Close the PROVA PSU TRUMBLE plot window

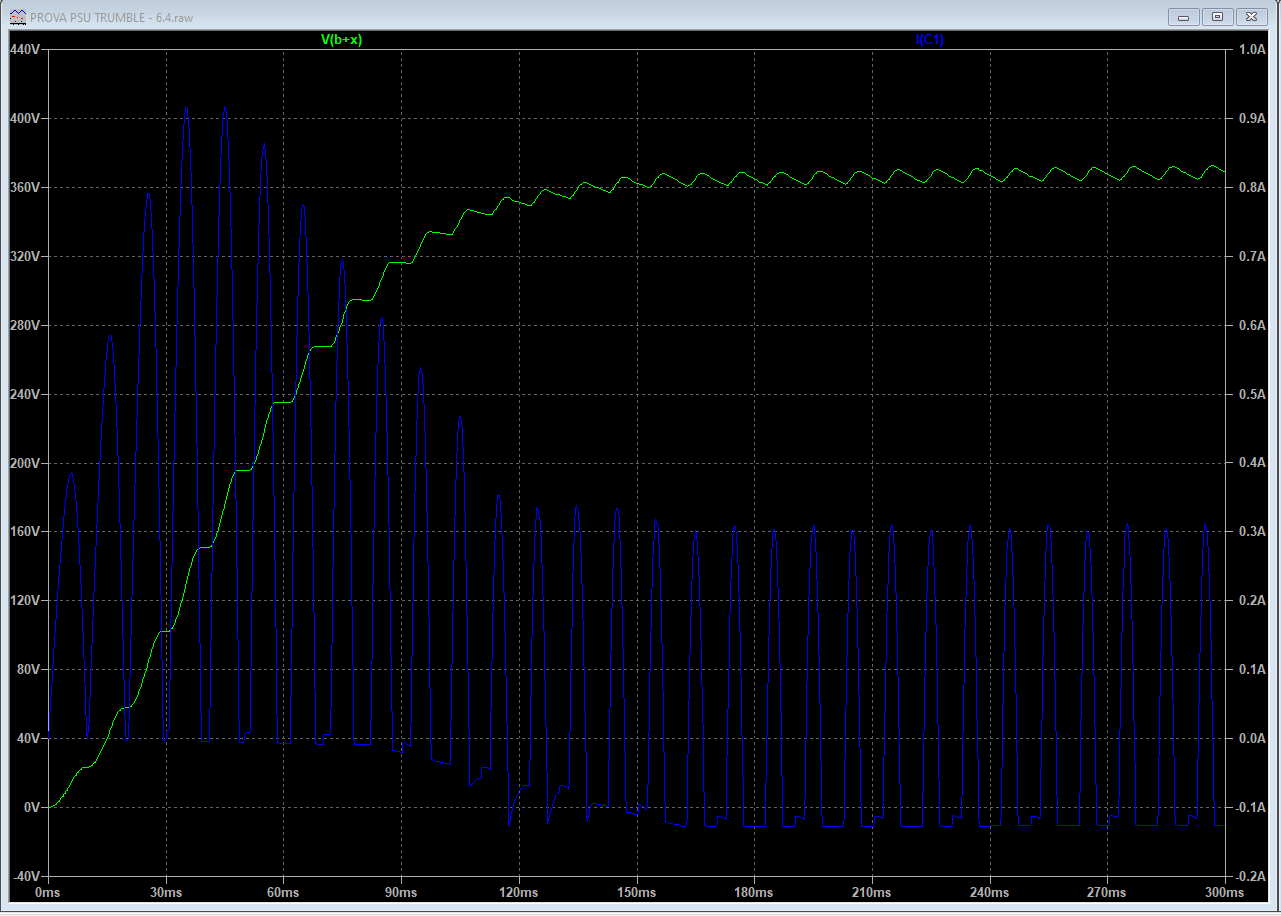[x=1251, y=17]
